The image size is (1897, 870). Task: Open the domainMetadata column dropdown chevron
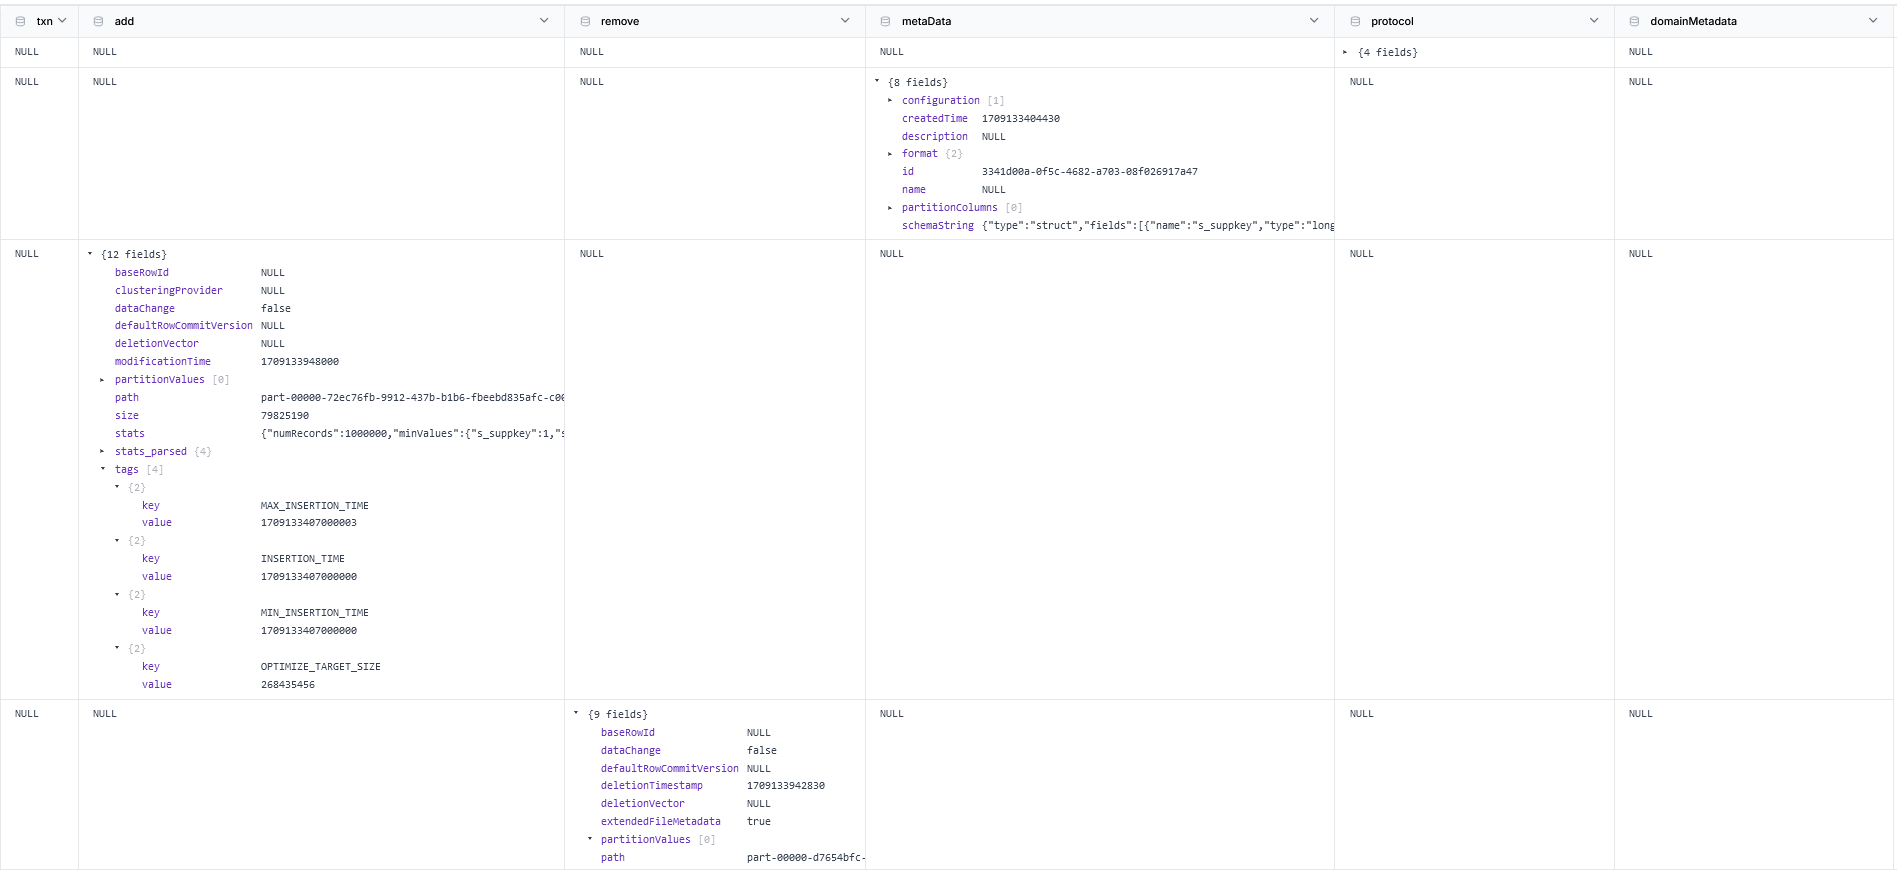coord(1873,21)
